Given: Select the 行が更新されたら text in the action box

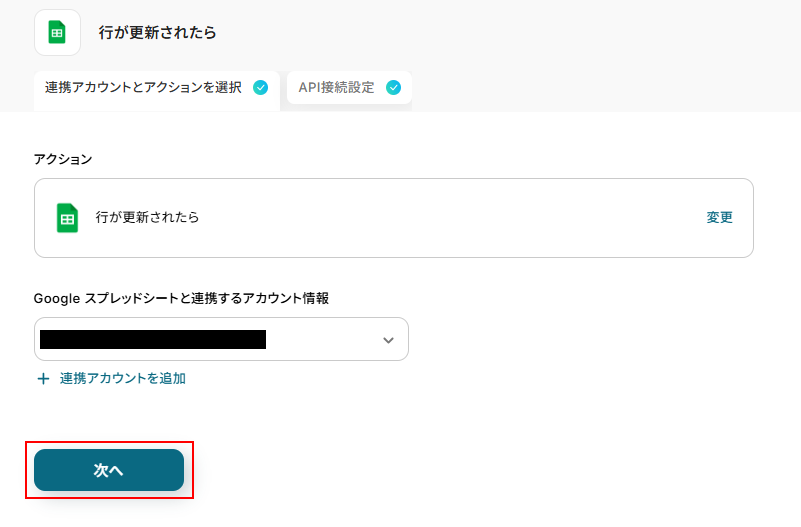Looking at the screenshot, I should tap(147, 217).
